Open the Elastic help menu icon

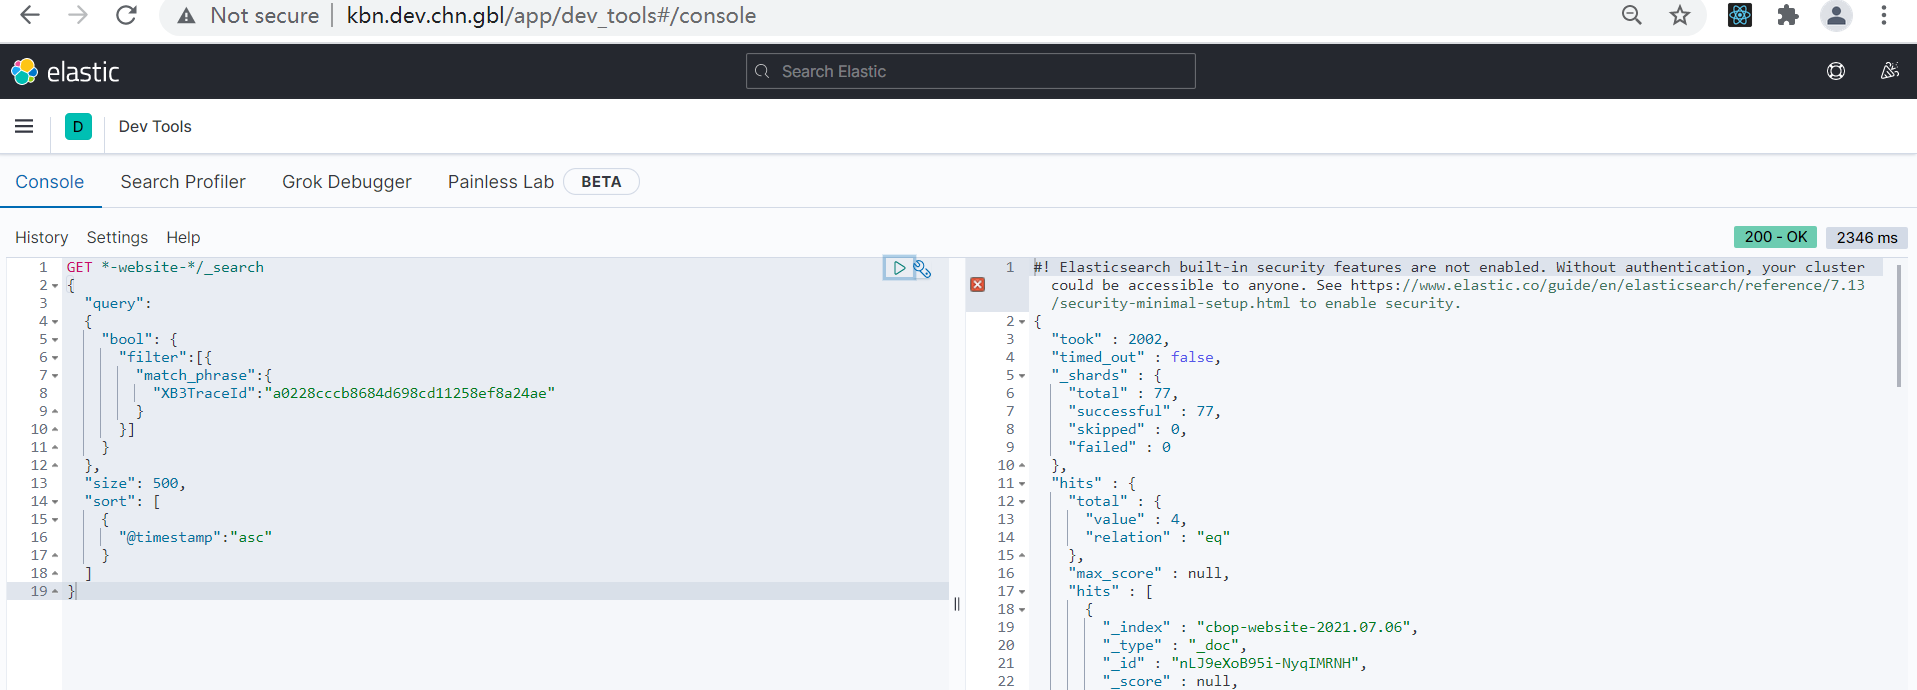1836,71
